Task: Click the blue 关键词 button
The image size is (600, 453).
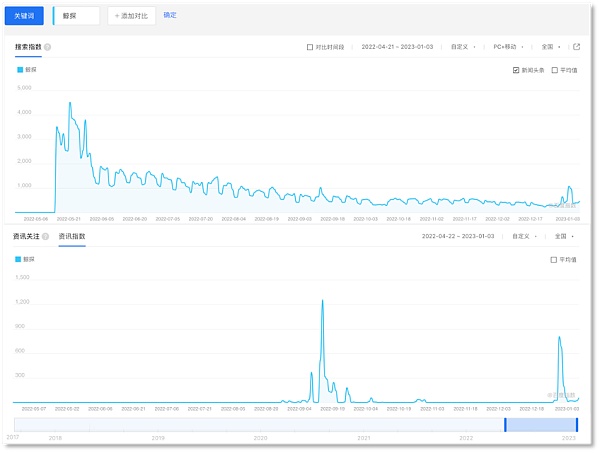Action: click(x=25, y=16)
